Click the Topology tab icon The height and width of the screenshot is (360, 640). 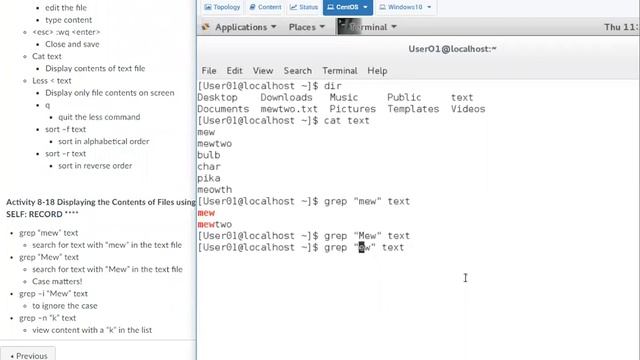click(208, 7)
